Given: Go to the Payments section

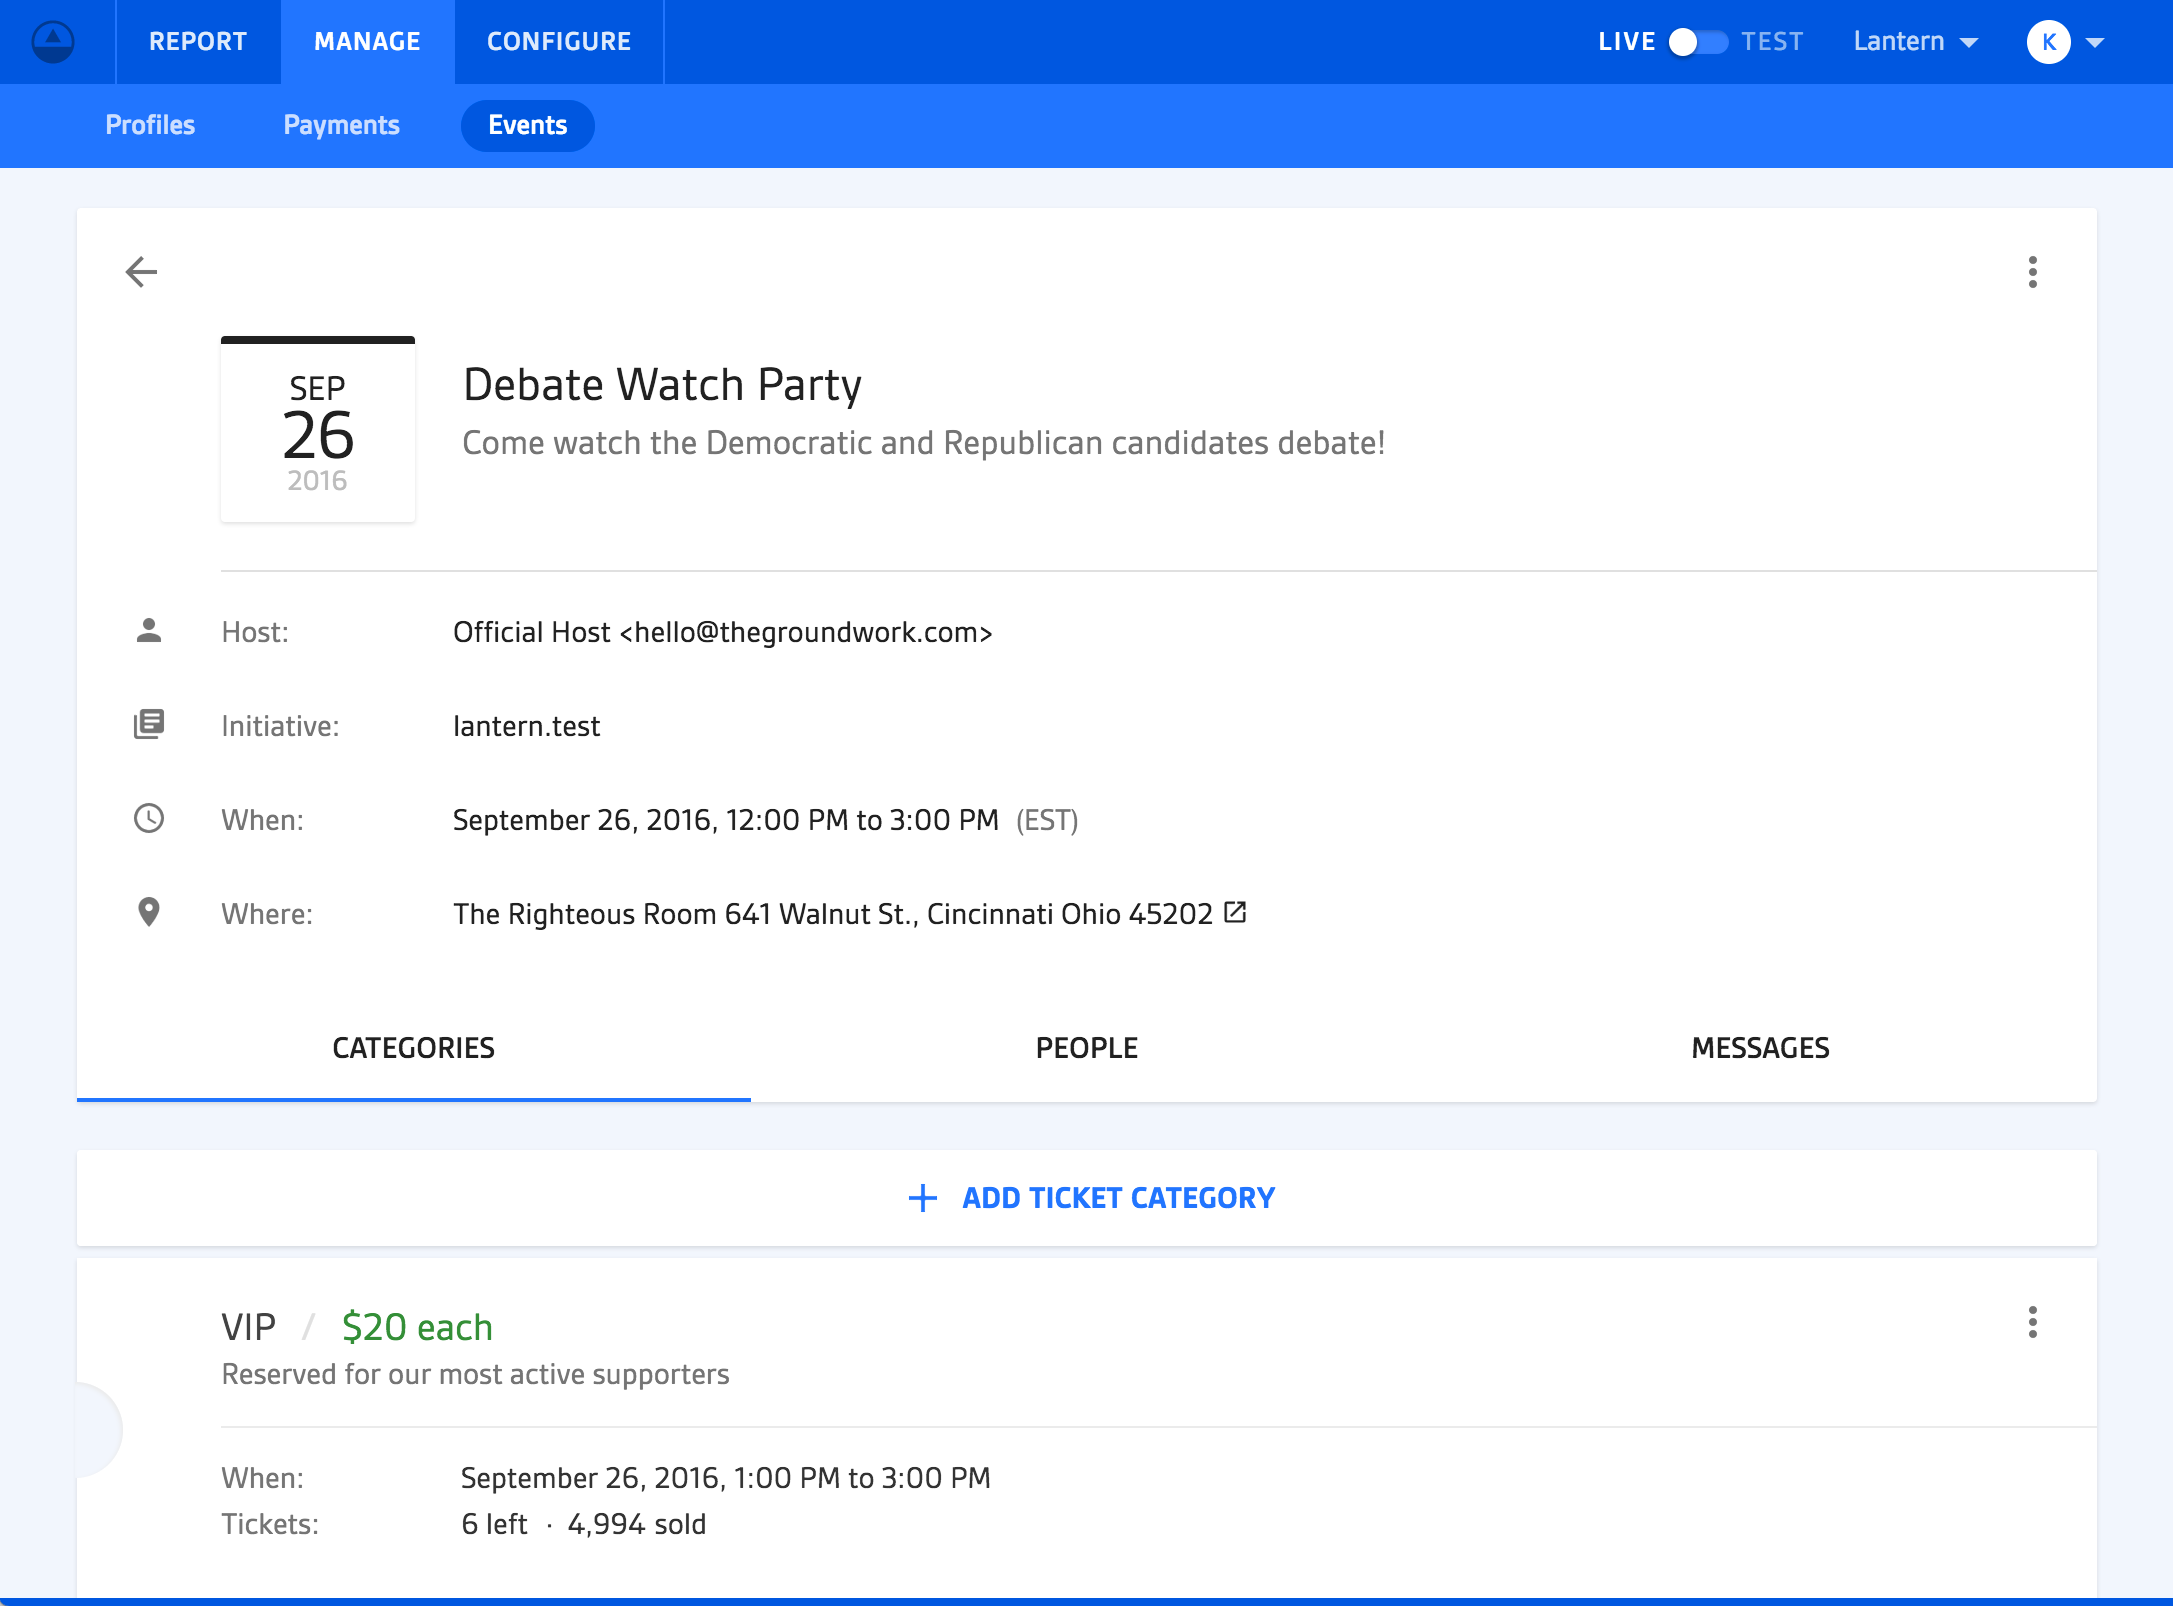Looking at the screenshot, I should [x=341, y=126].
